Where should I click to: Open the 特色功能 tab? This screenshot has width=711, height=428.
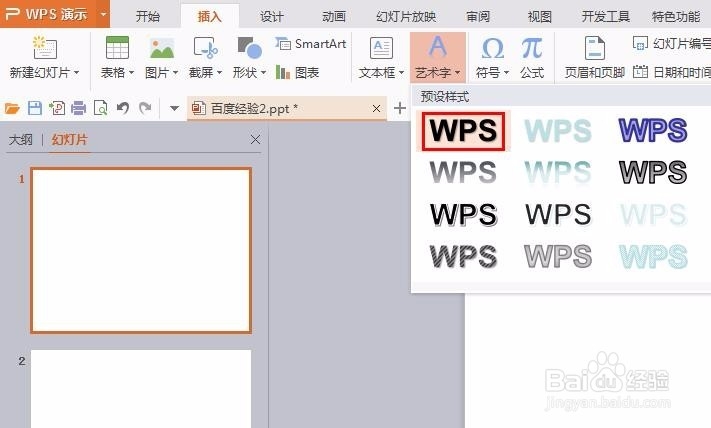676,17
